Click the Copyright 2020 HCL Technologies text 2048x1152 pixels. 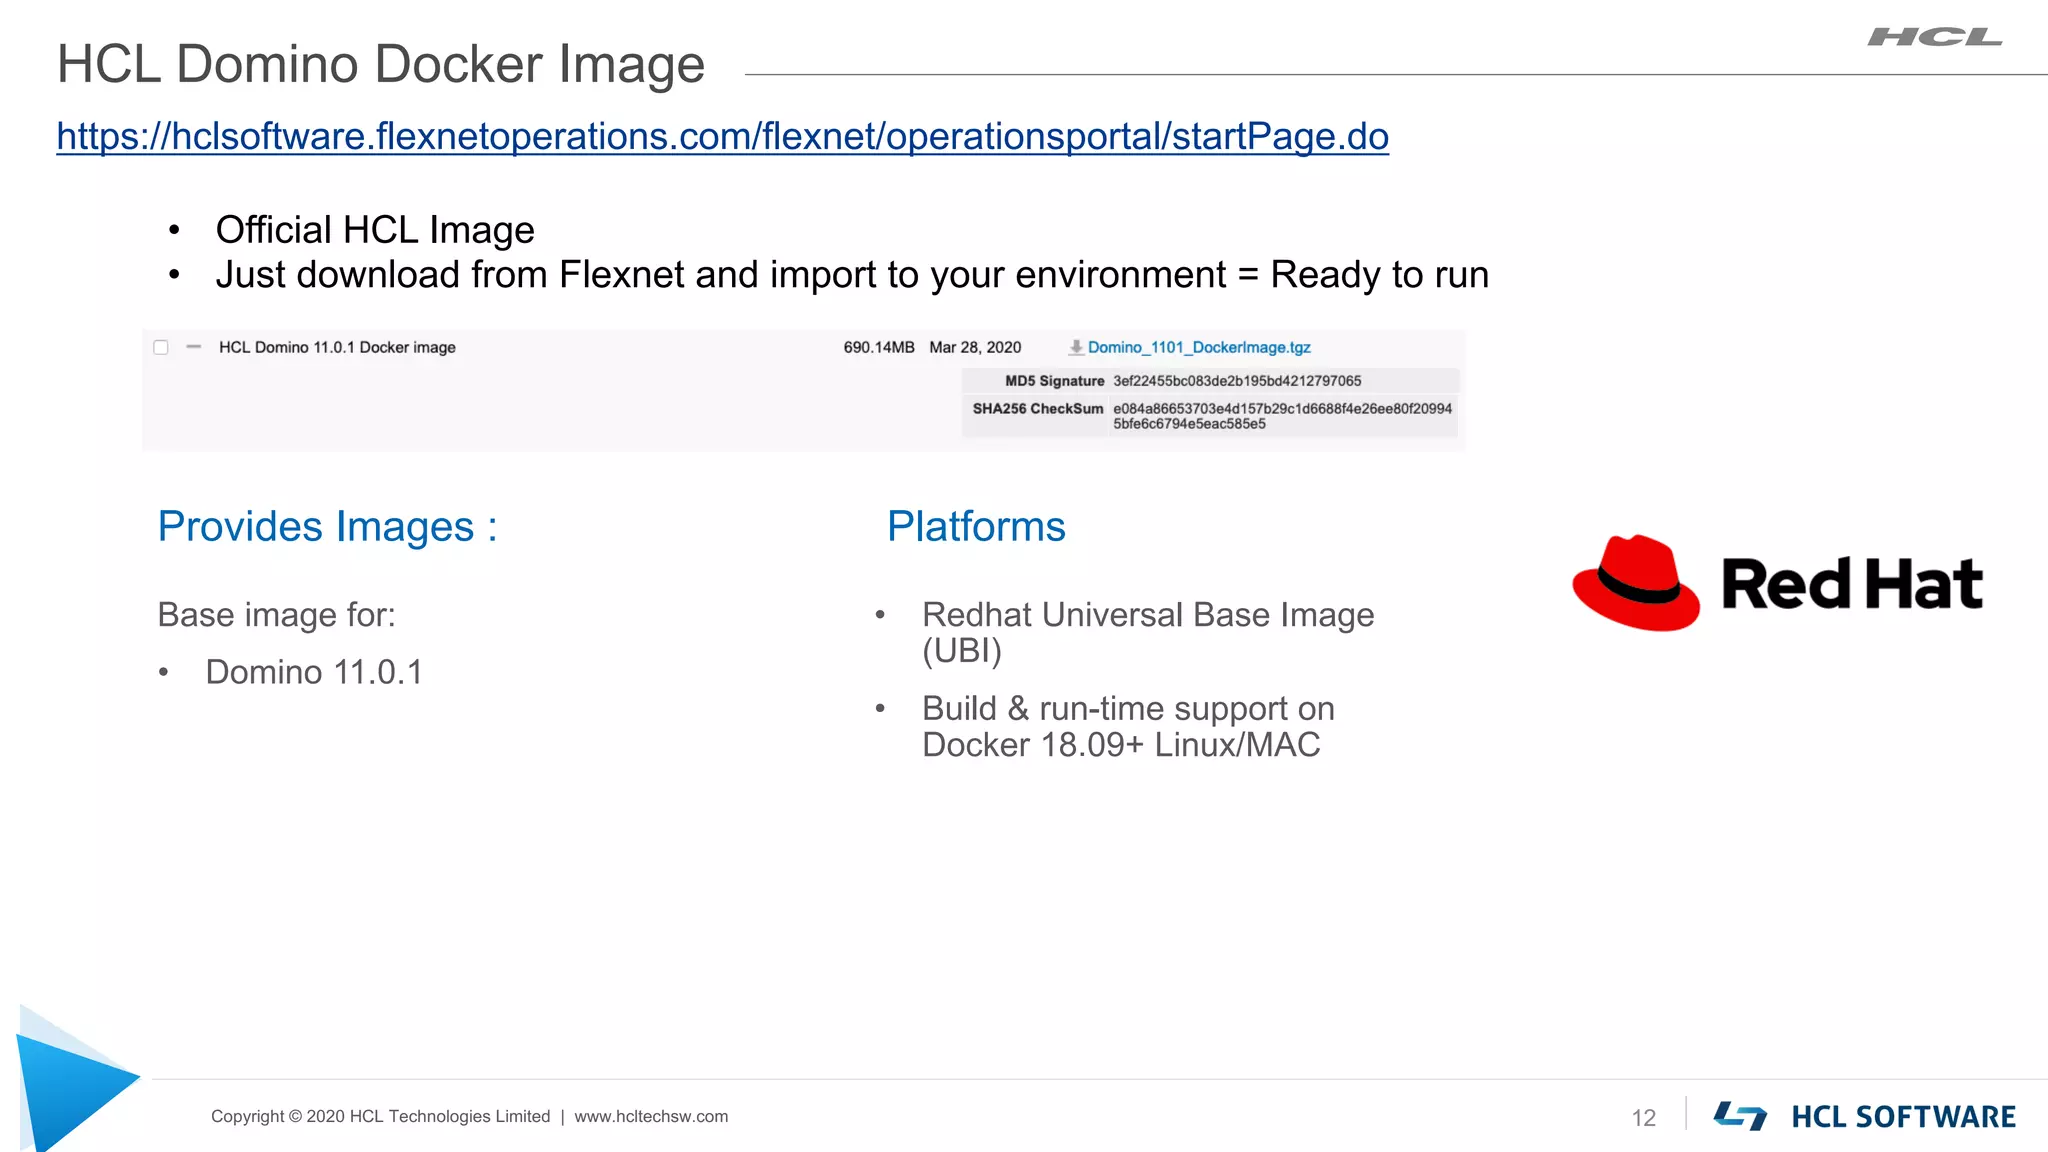(380, 1116)
